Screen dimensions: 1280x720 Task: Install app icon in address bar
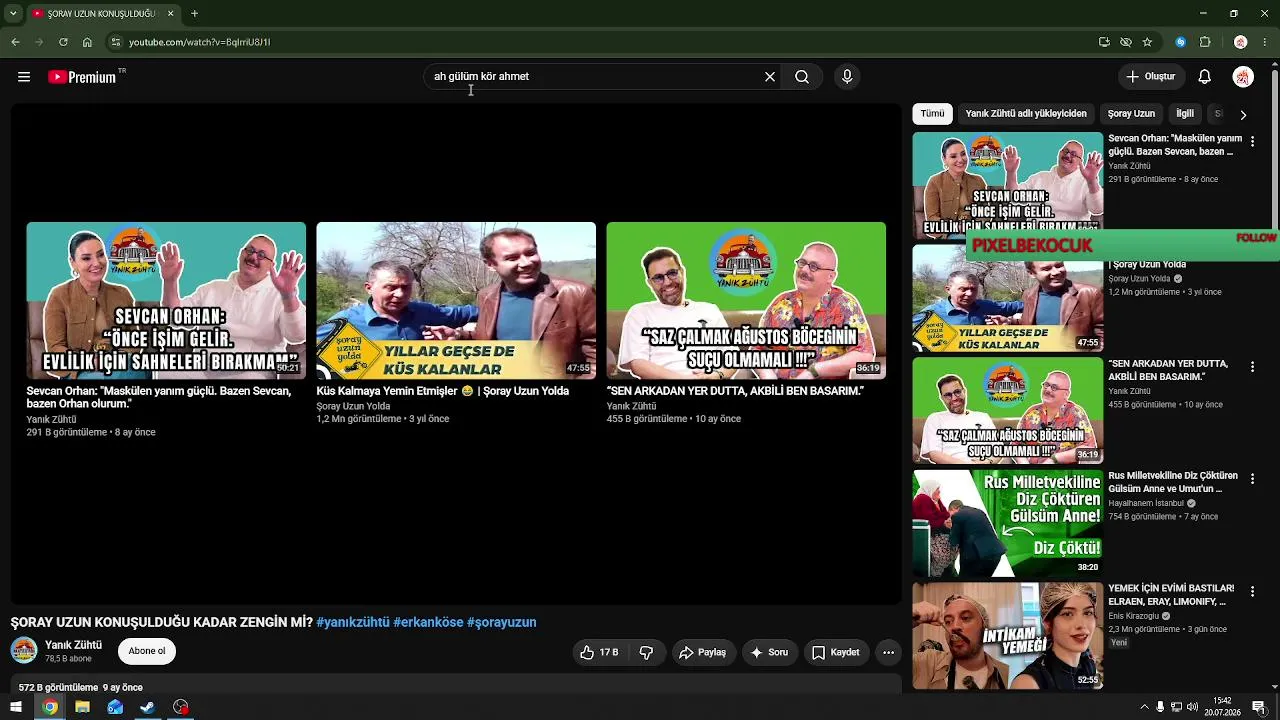point(1104,42)
